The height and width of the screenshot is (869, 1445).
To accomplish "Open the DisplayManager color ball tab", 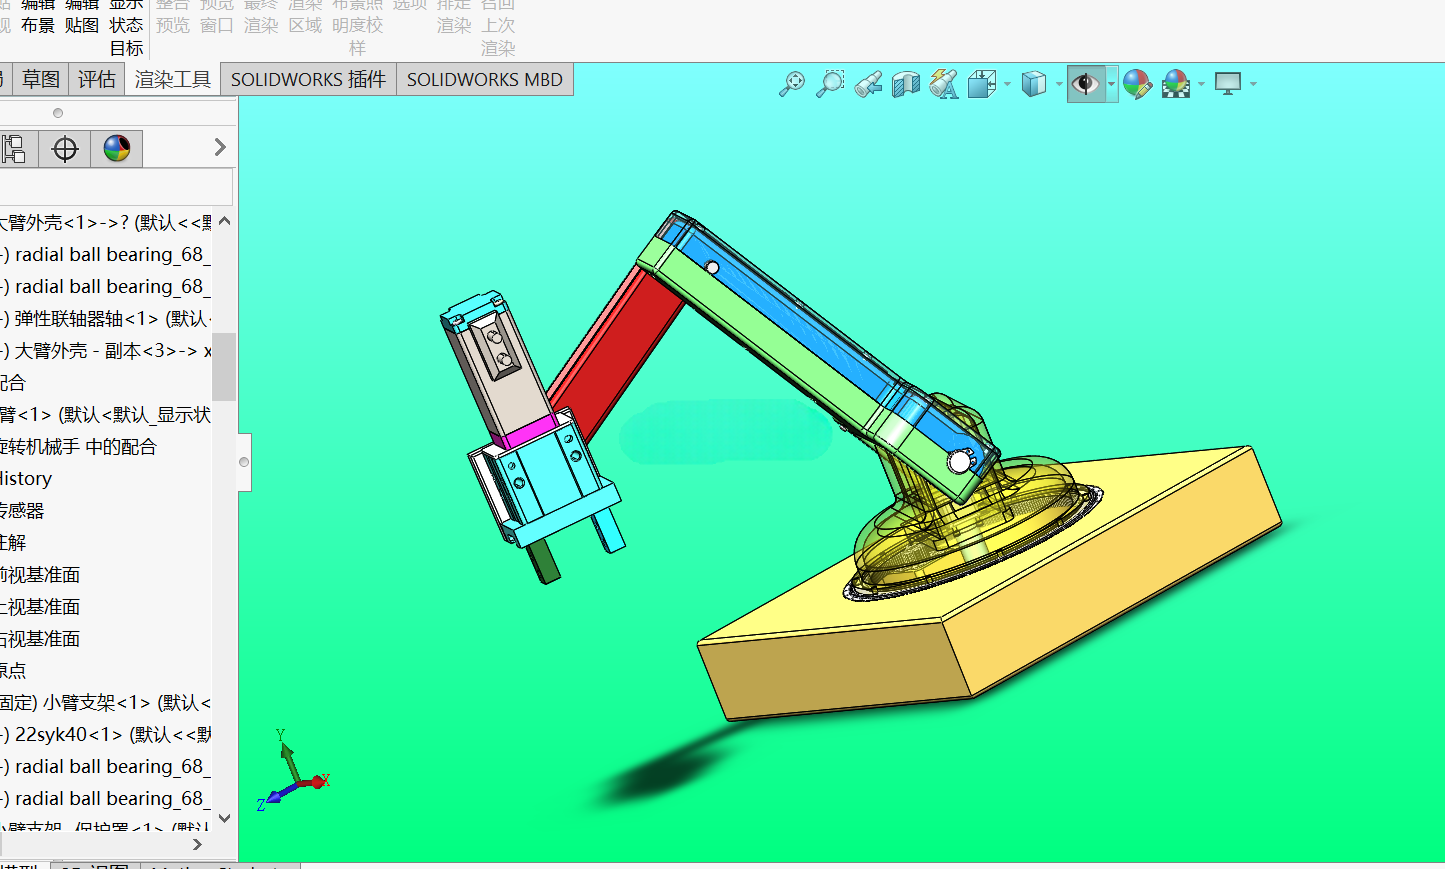I will pyautogui.click(x=117, y=149).
